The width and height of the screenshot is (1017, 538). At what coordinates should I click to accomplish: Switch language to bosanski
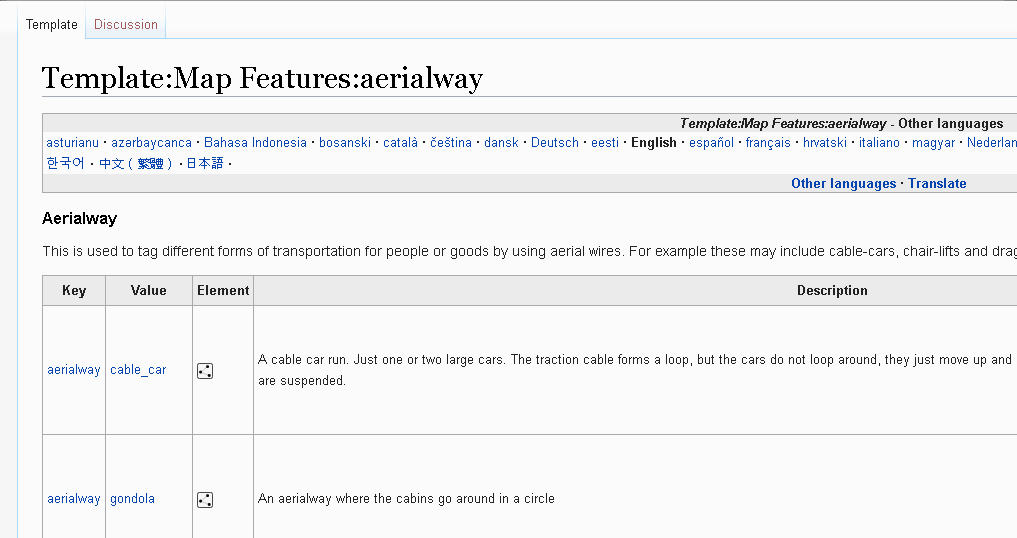pos(345,143)
